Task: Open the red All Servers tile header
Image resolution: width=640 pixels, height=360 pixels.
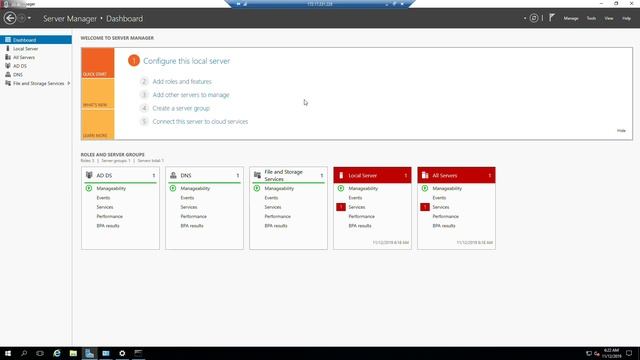Action: [x=456, y=175]
